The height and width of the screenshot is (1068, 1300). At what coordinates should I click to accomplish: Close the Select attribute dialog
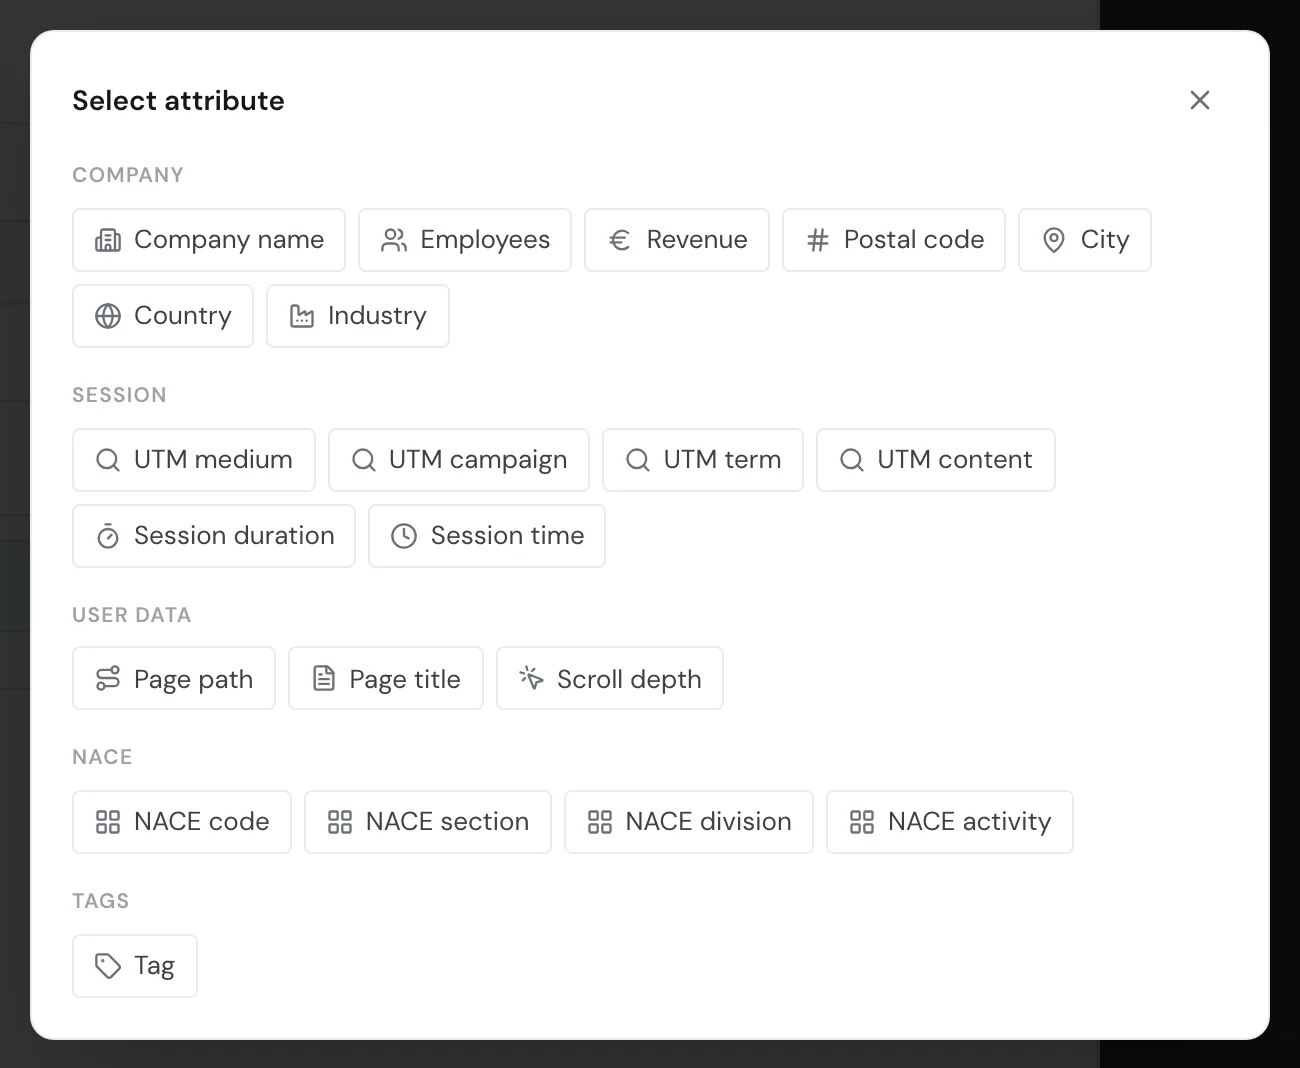click(x=1200, y=100)
